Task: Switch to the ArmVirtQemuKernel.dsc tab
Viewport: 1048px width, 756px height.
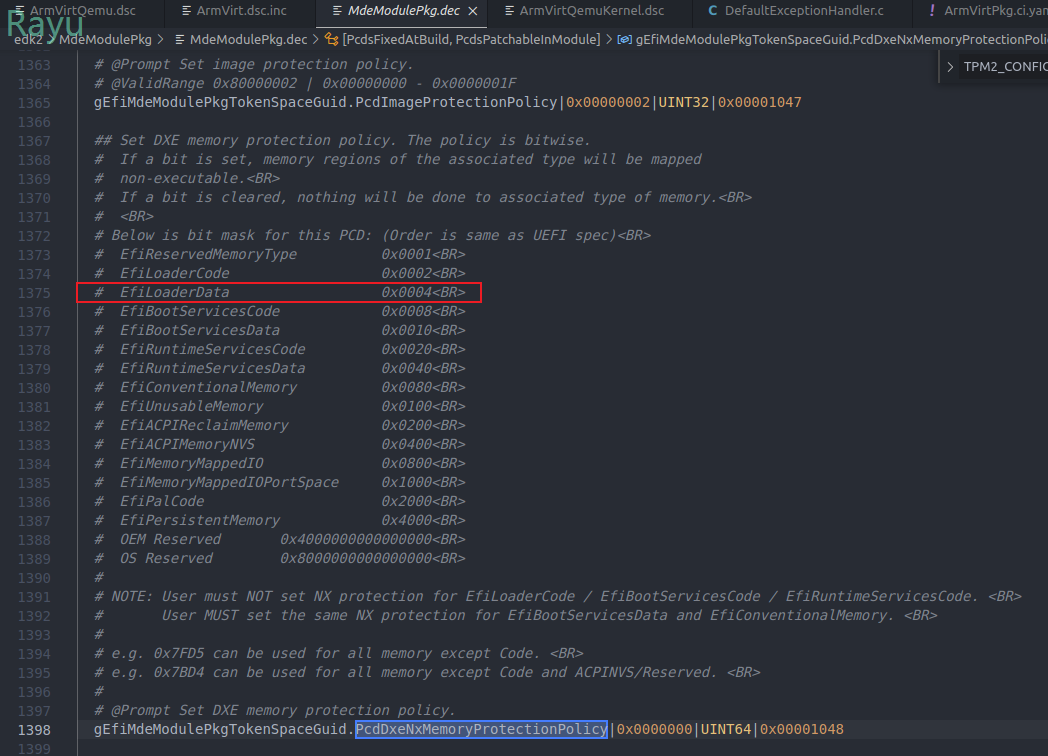Action: (x=585, y=11)
